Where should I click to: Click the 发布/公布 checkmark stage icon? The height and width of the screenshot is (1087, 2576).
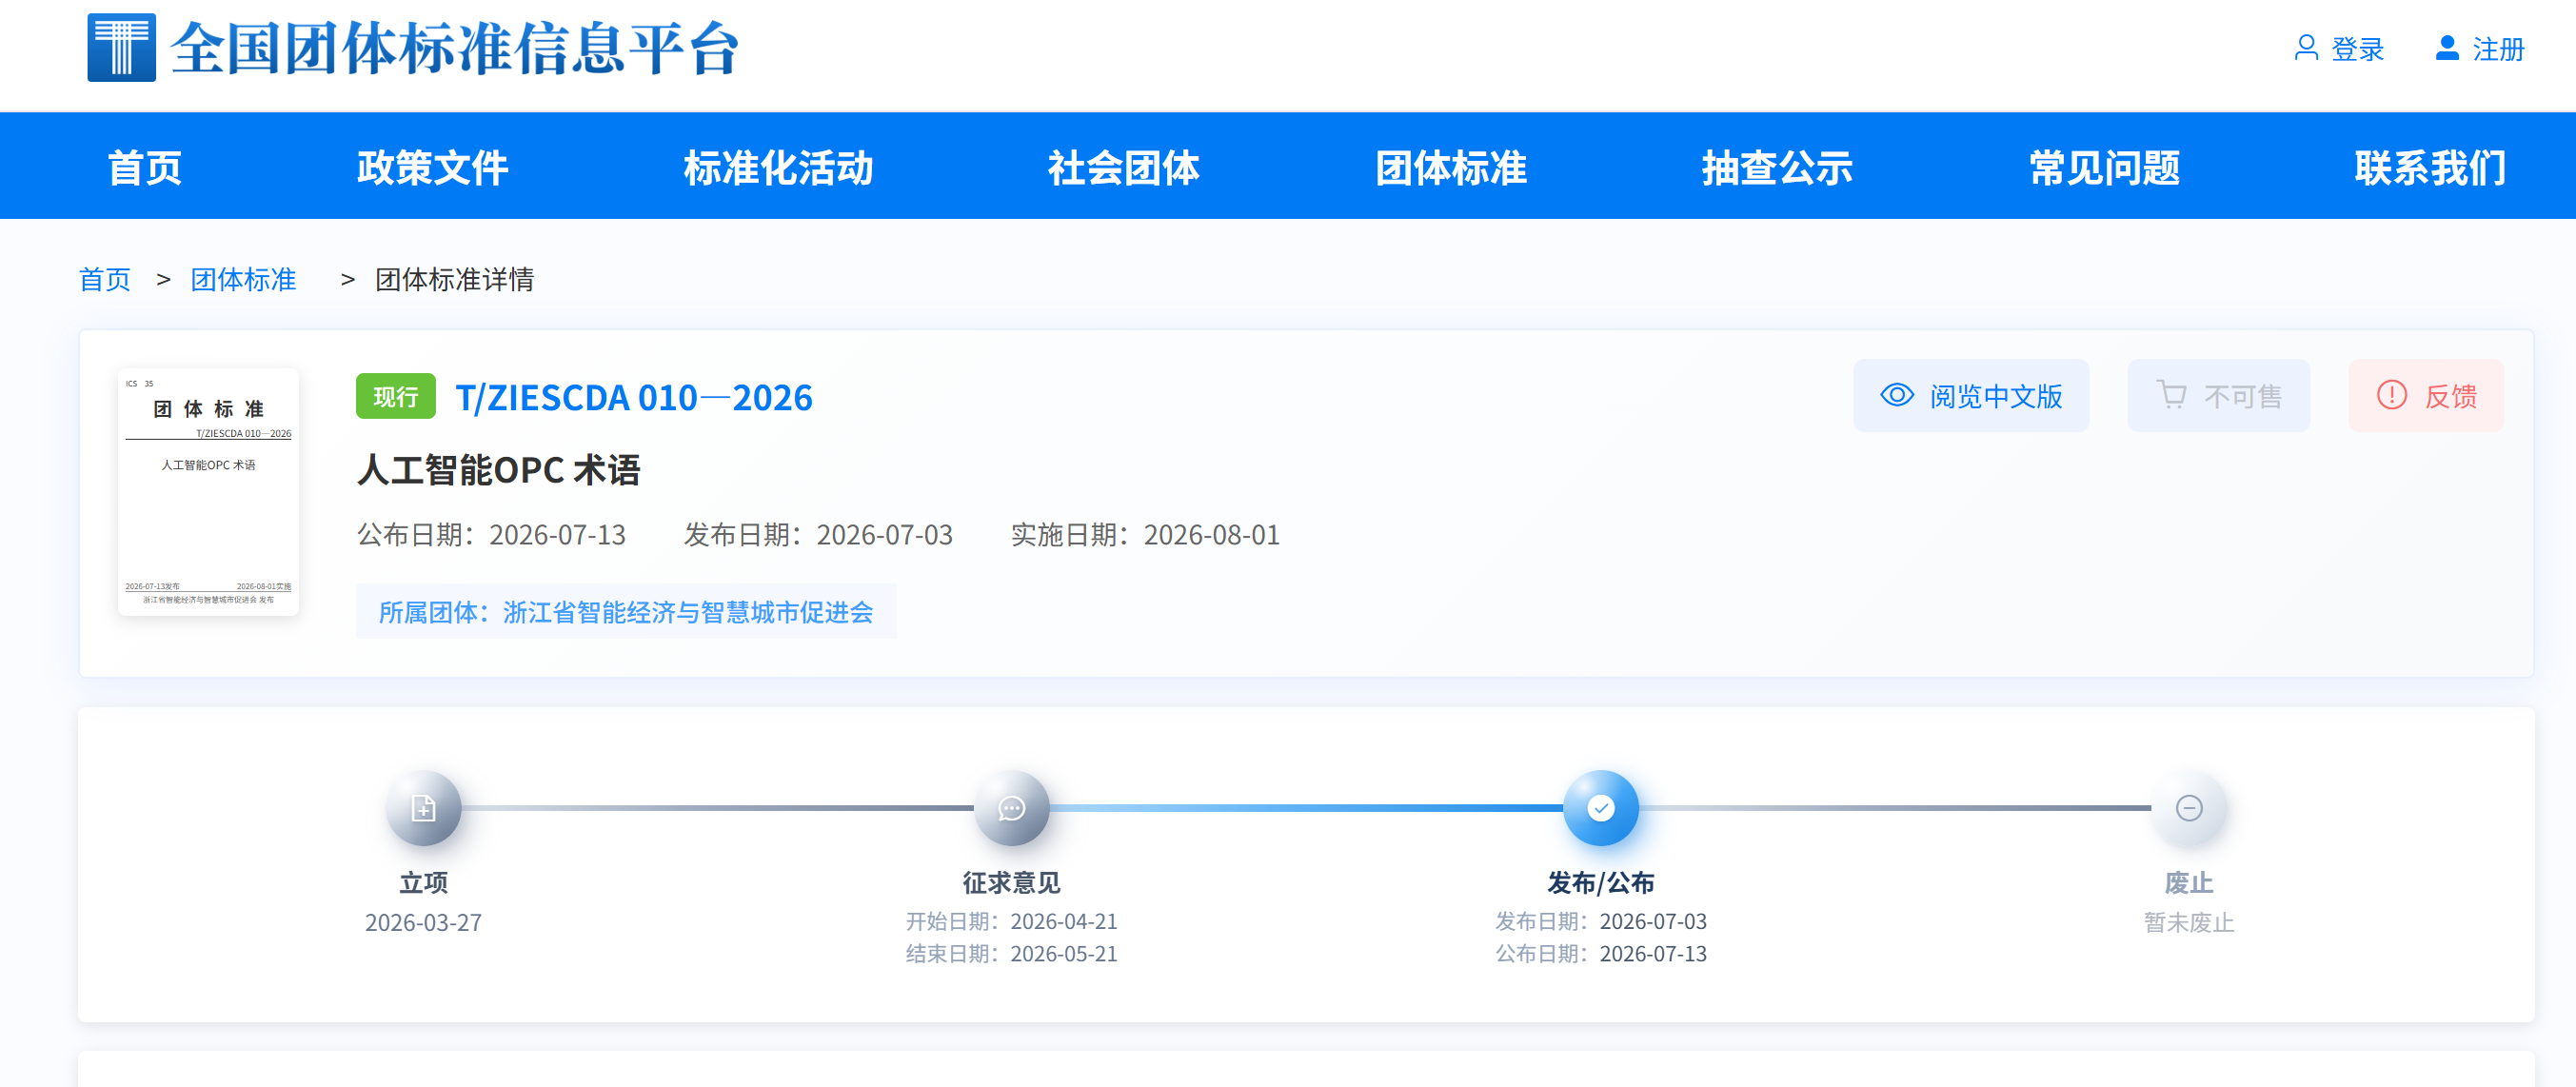tap(1600, 808)
